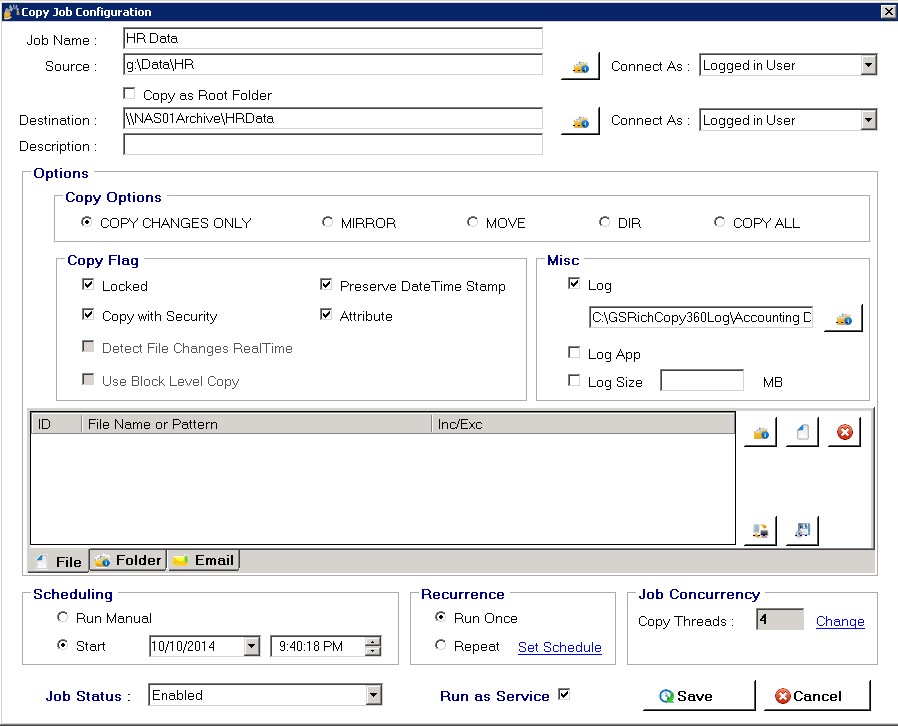Switch to the Email tab

click(204, 561)
